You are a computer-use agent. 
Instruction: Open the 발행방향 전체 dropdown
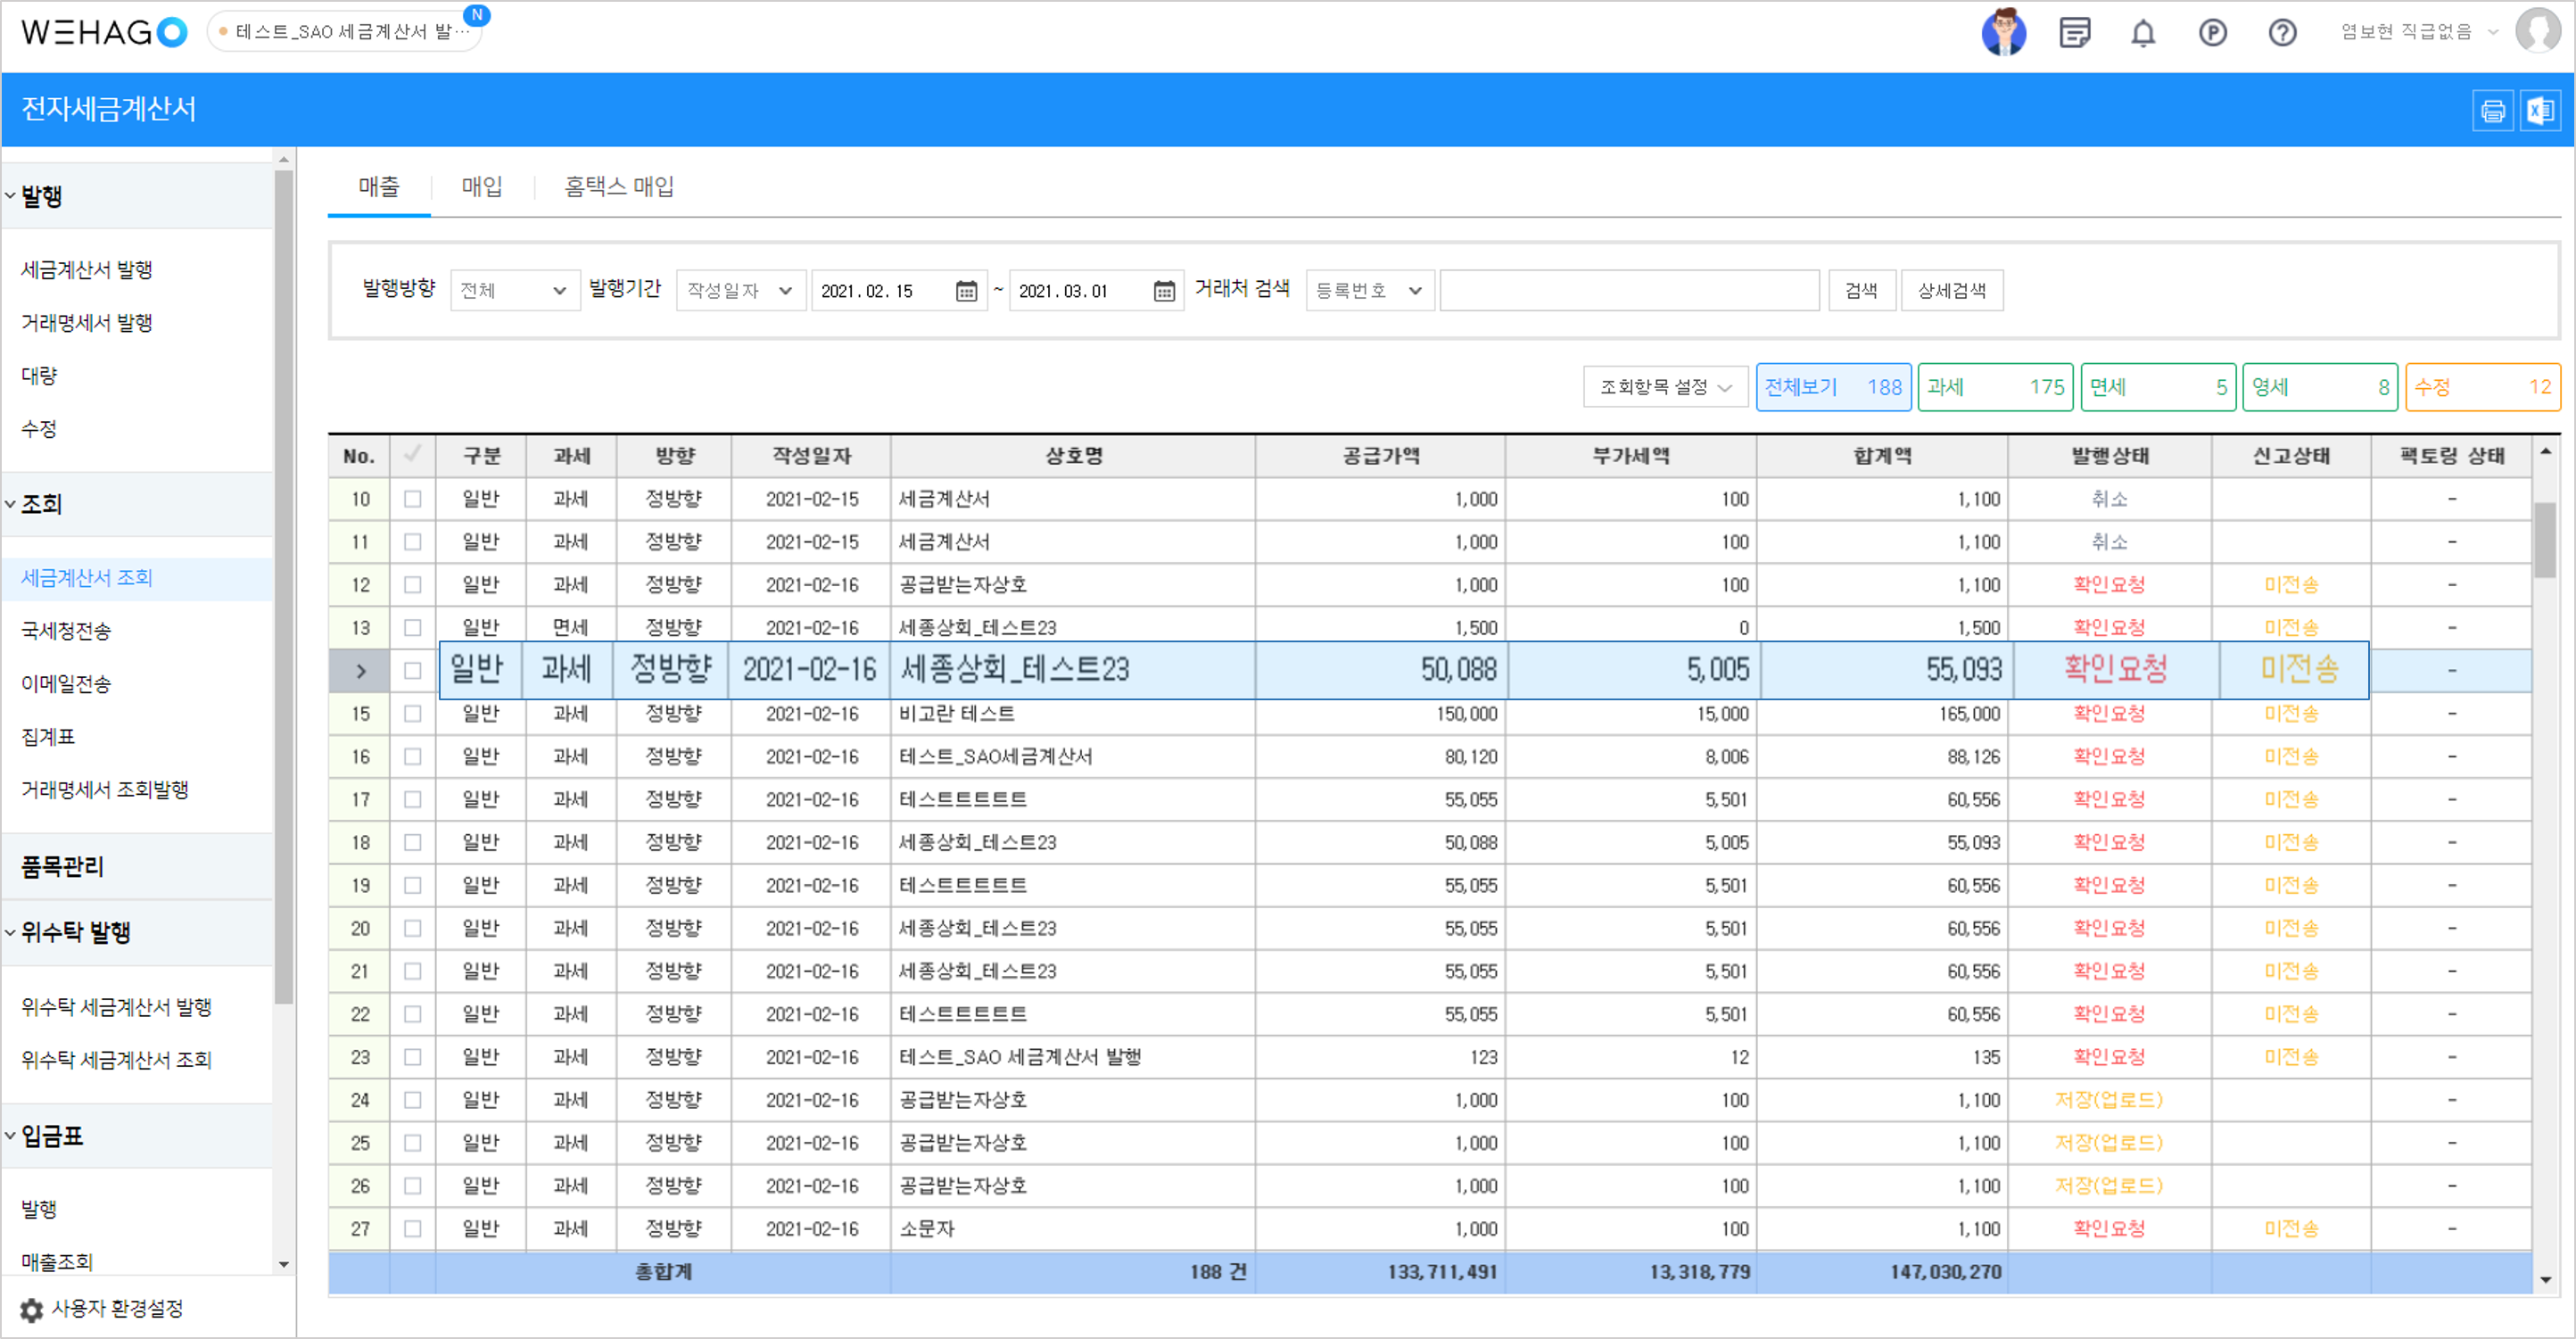[514, 291]
